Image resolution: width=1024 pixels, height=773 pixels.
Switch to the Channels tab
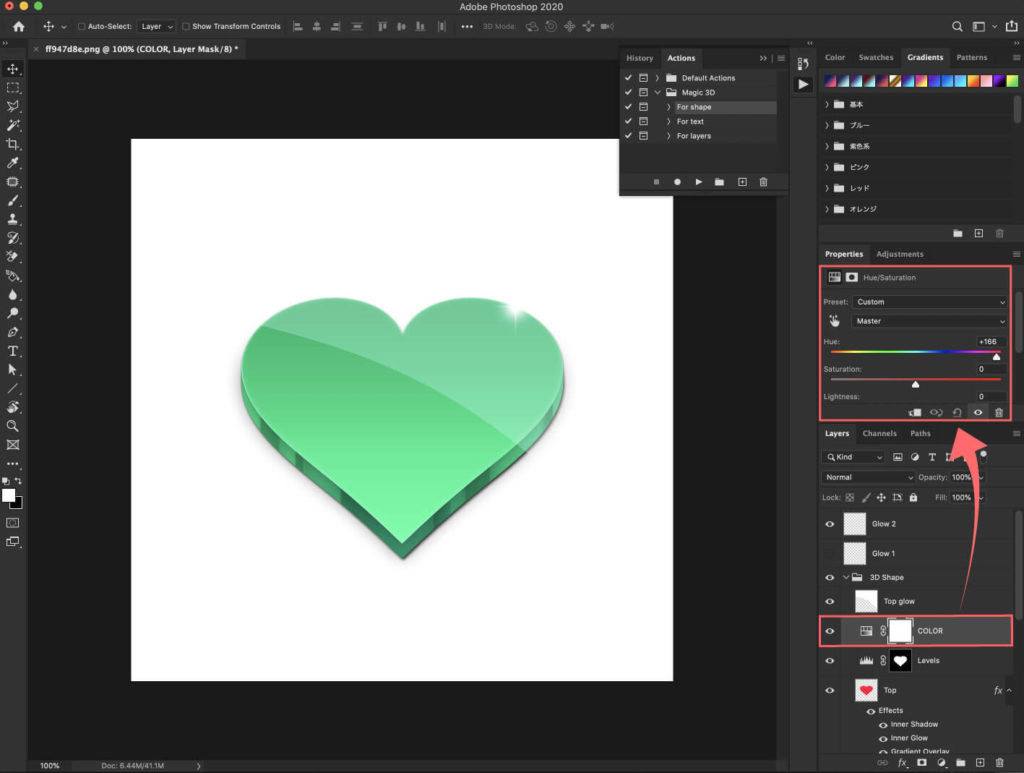click(x=879, y=434)
